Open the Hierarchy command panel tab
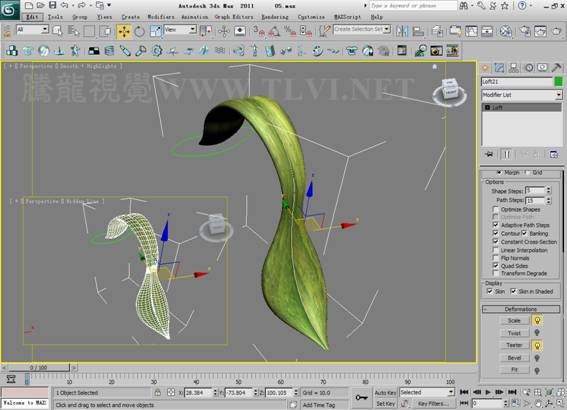The image size is (567, 410). 513,68
